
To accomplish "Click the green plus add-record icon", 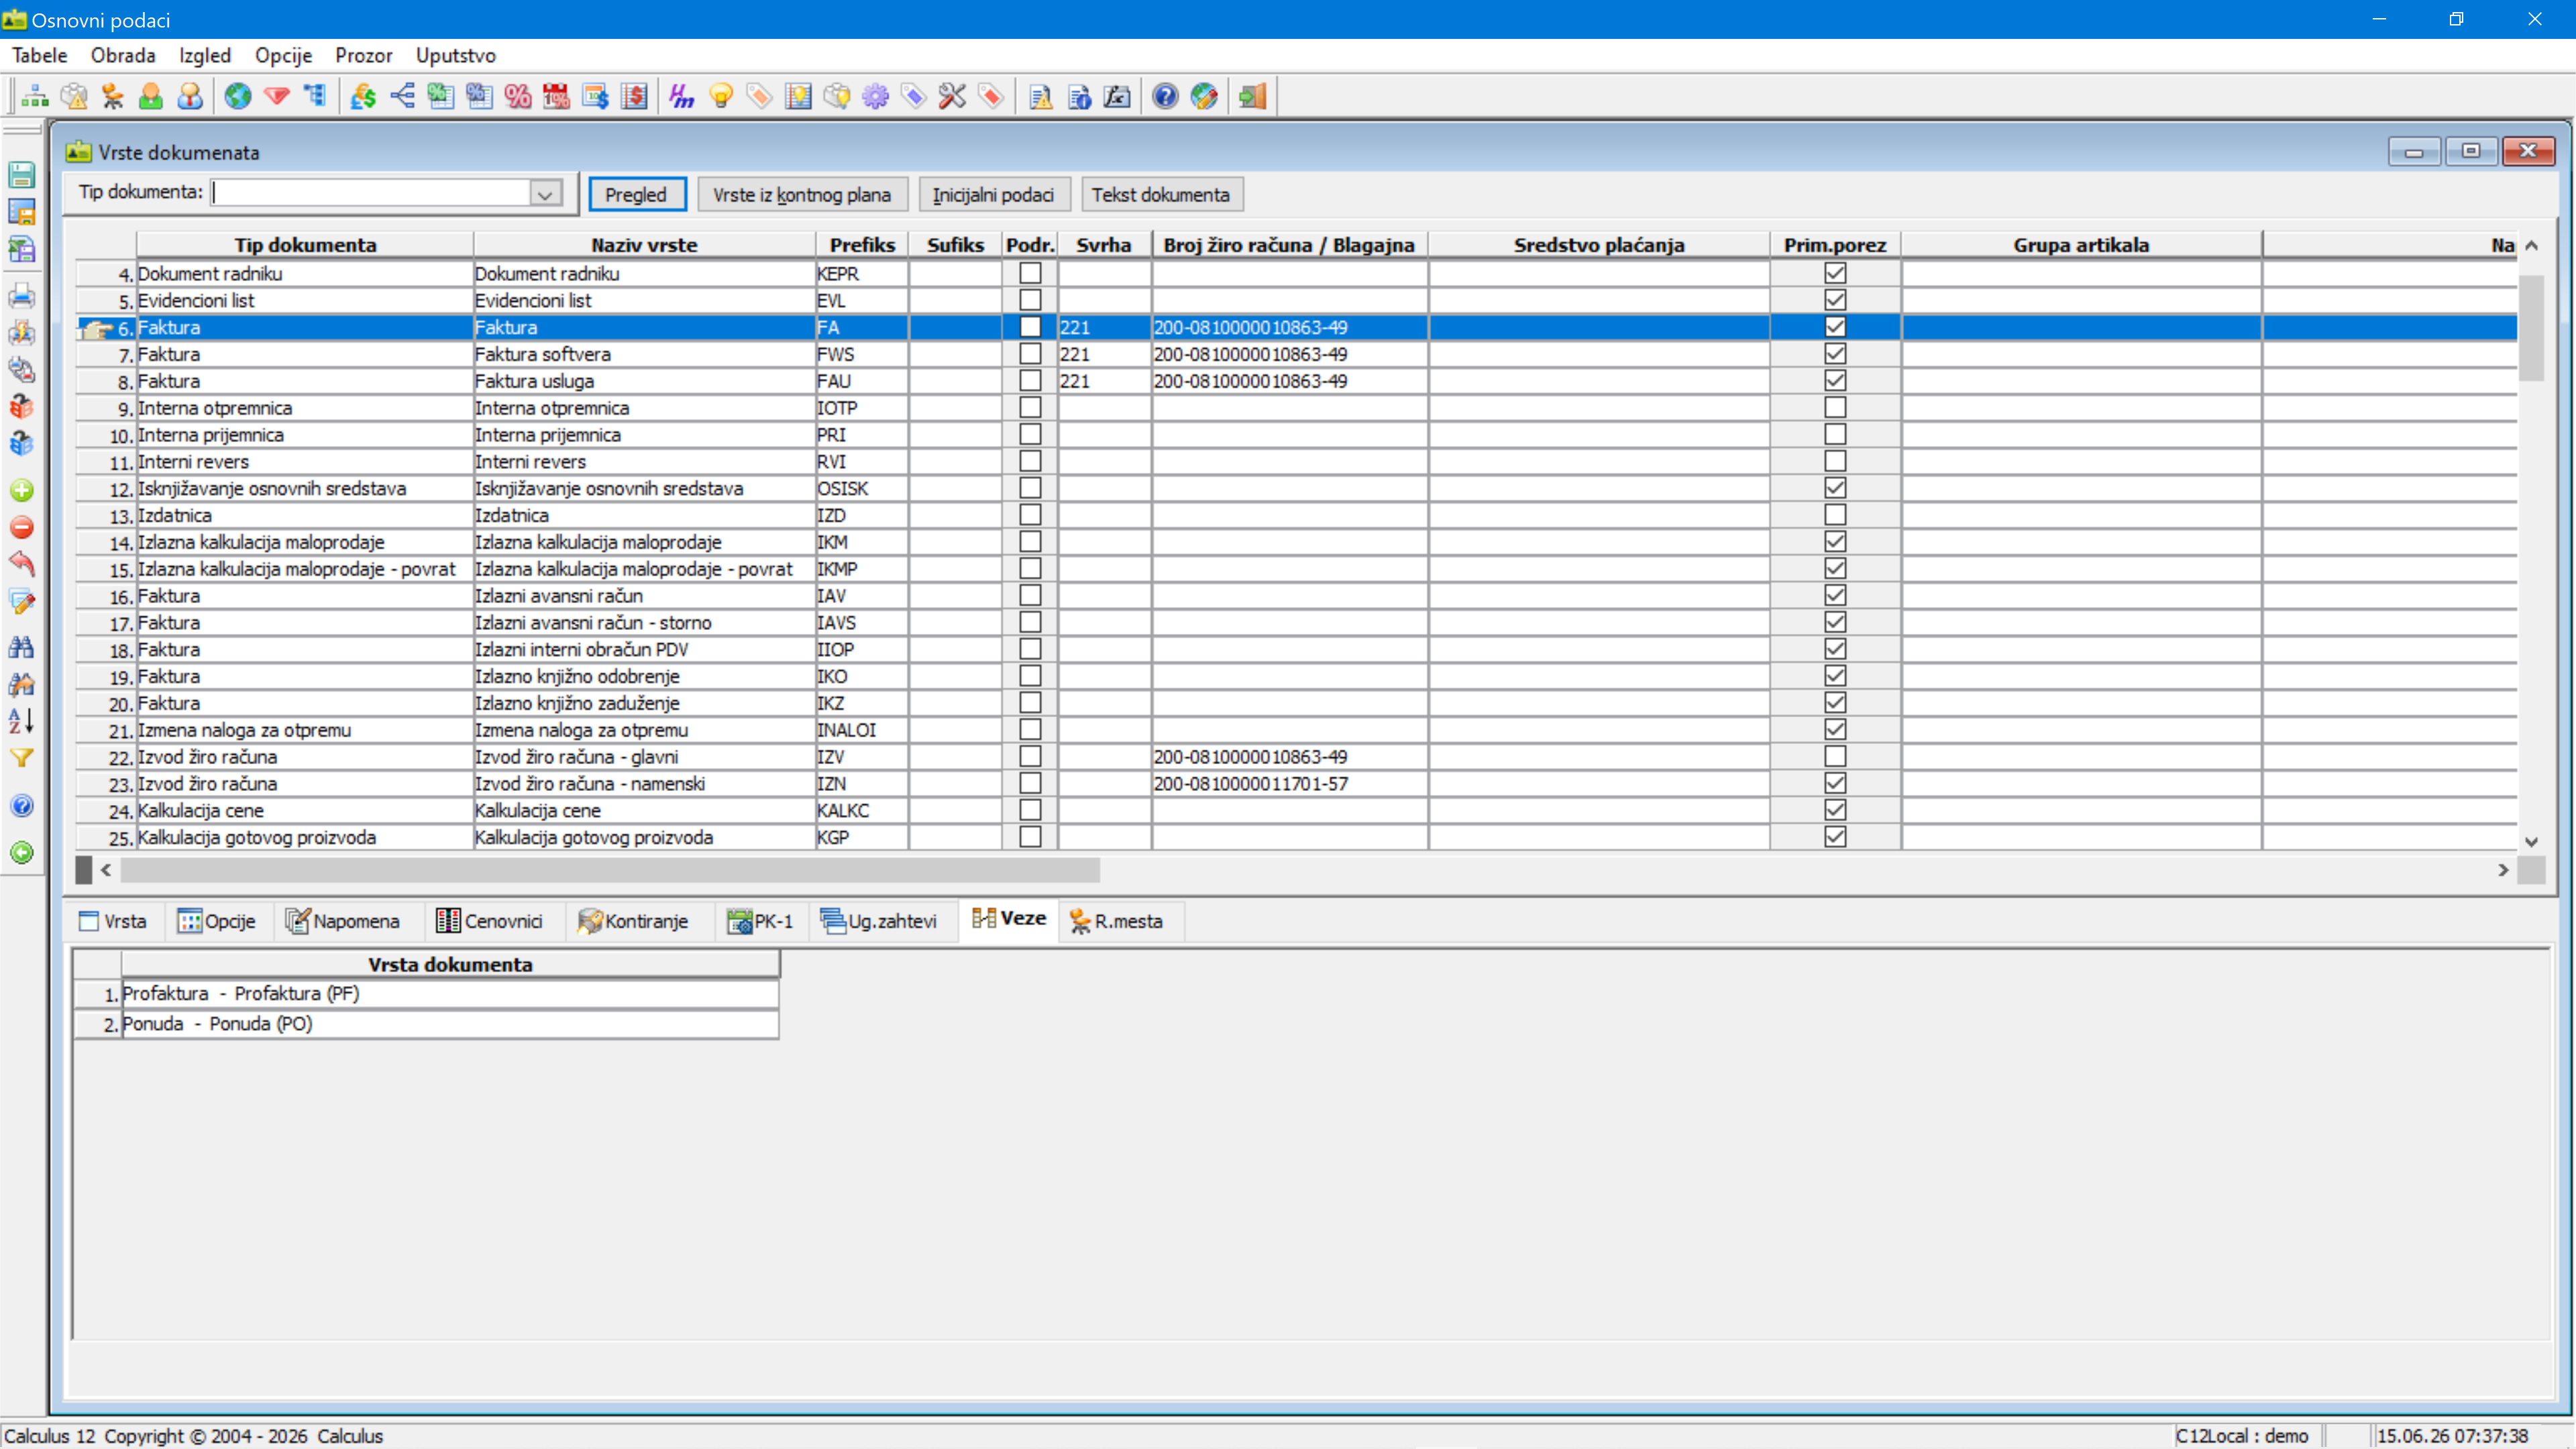I will click(x=22, y=490).
